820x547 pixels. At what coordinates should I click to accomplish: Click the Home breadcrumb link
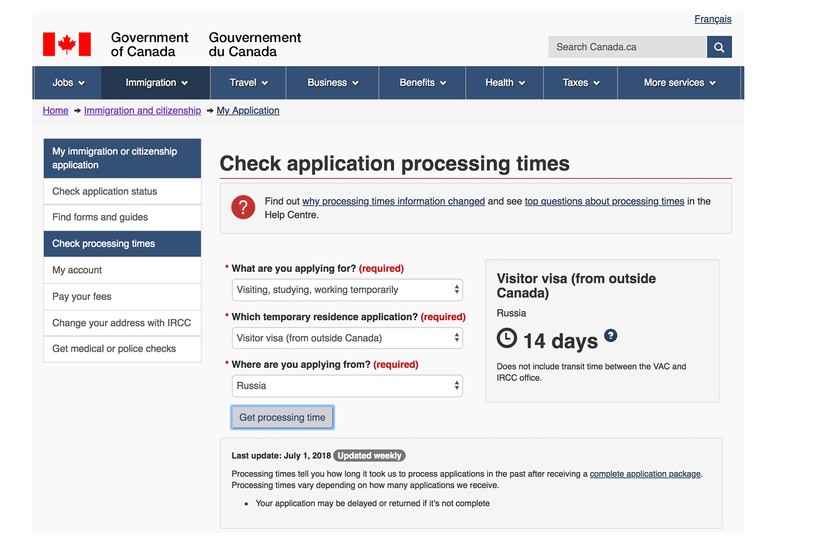click(x=55, y=111)
